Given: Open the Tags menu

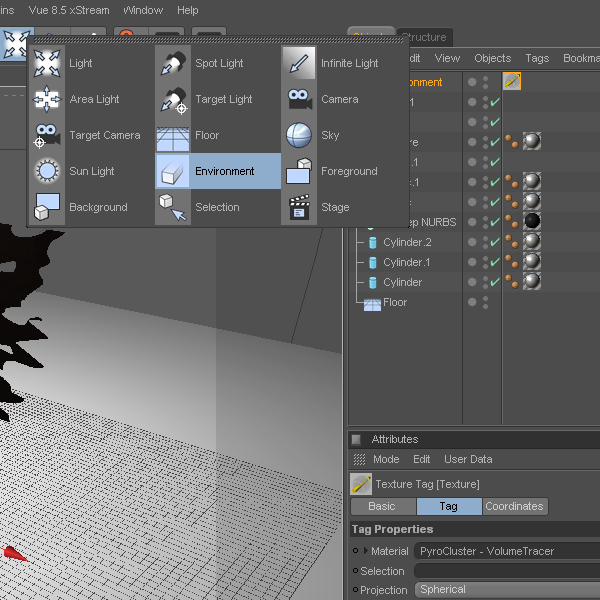Looking at the screenshot, I should 537,58.
